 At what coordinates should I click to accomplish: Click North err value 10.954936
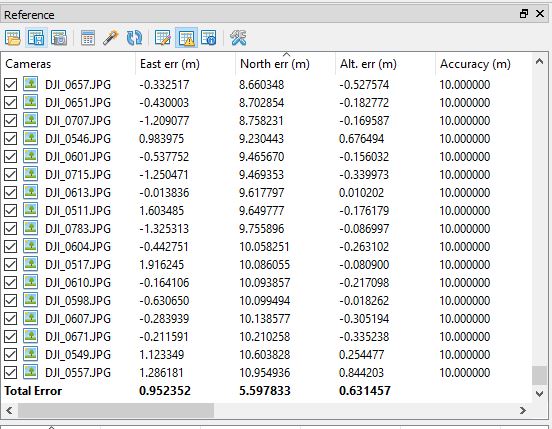pos(265,373)
